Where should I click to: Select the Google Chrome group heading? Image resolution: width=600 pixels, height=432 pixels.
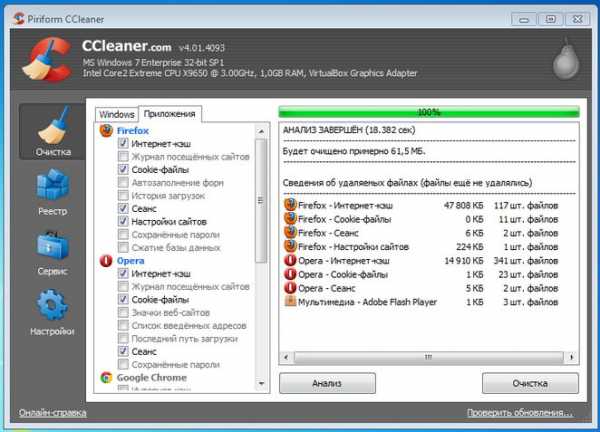pyautogui.click(x=152, y=377)
